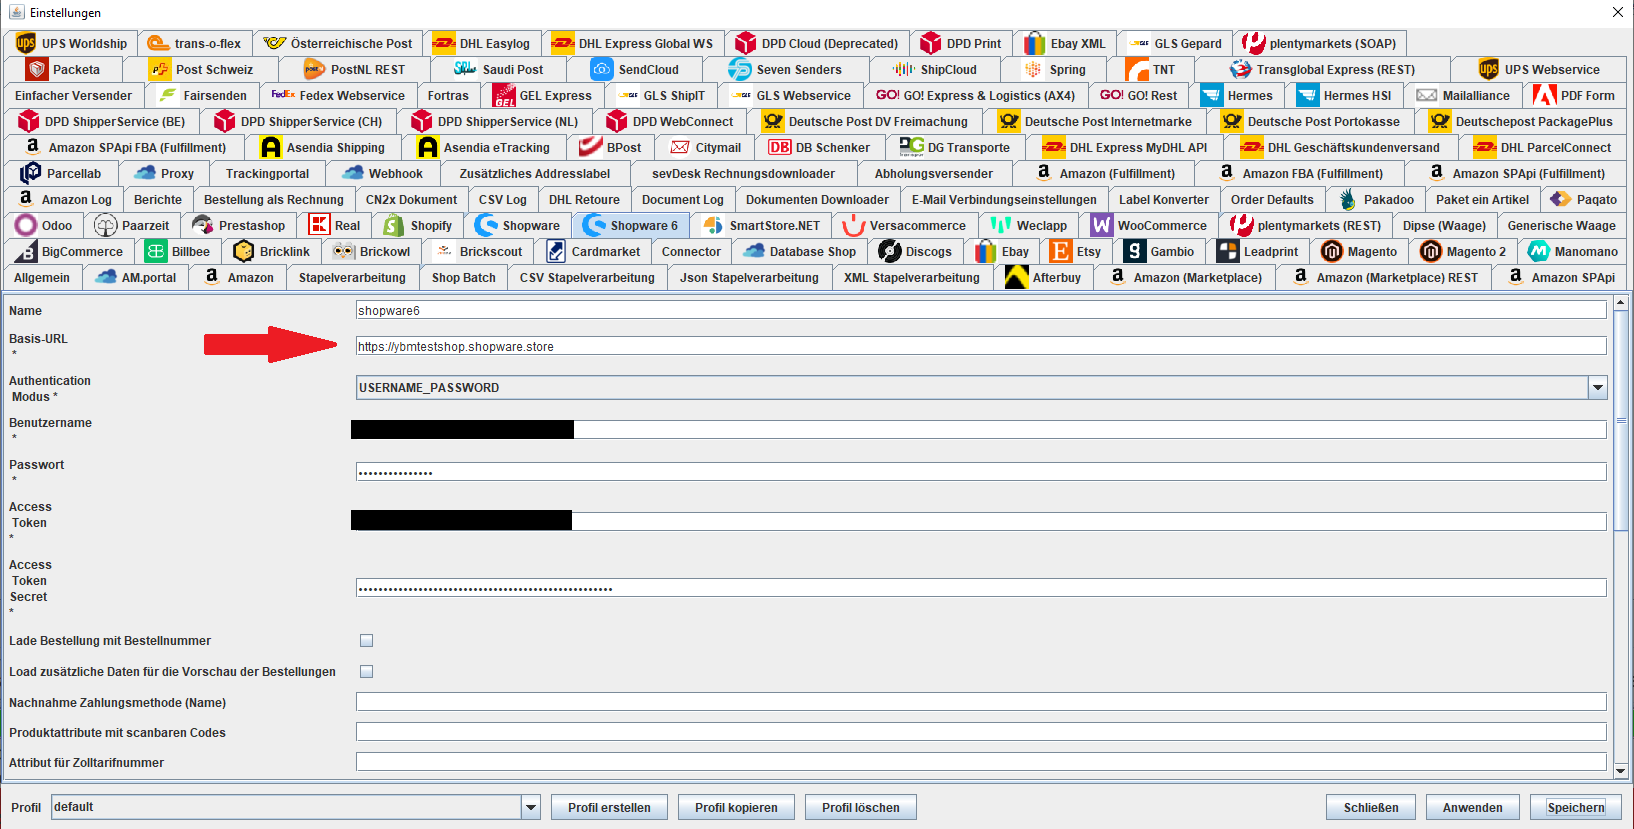Click the Nachnahme Zahlungsmethode input field
Screen dimensions: 1634x829
pyautogui.click(x=981, y=702)
